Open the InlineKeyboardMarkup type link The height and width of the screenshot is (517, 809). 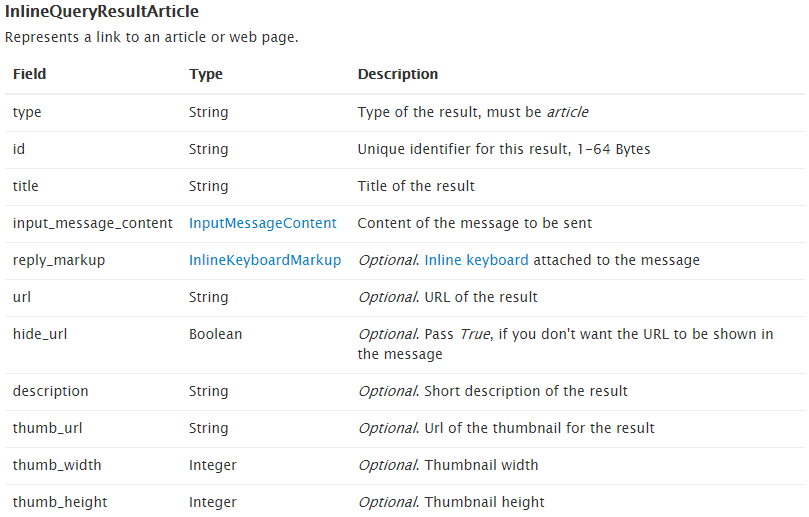[x=265, y=260]
